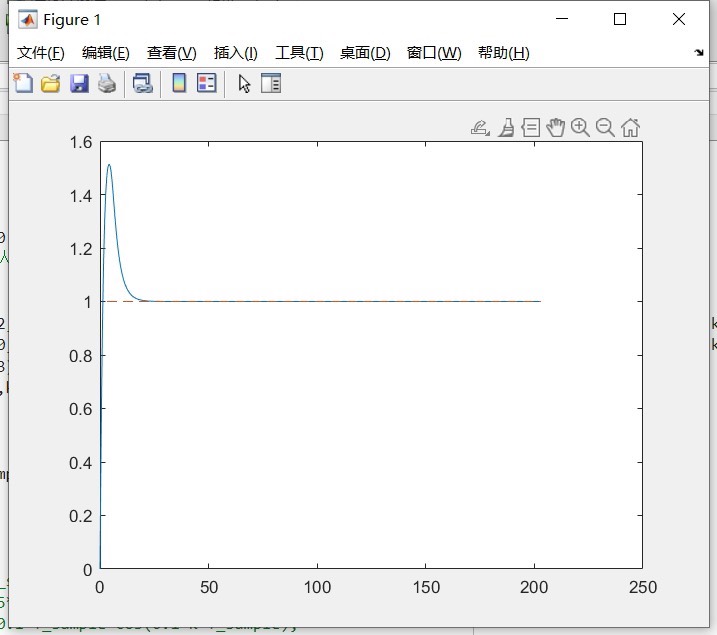Click the y-axis tick label 1.2

(x=81, y=250)
